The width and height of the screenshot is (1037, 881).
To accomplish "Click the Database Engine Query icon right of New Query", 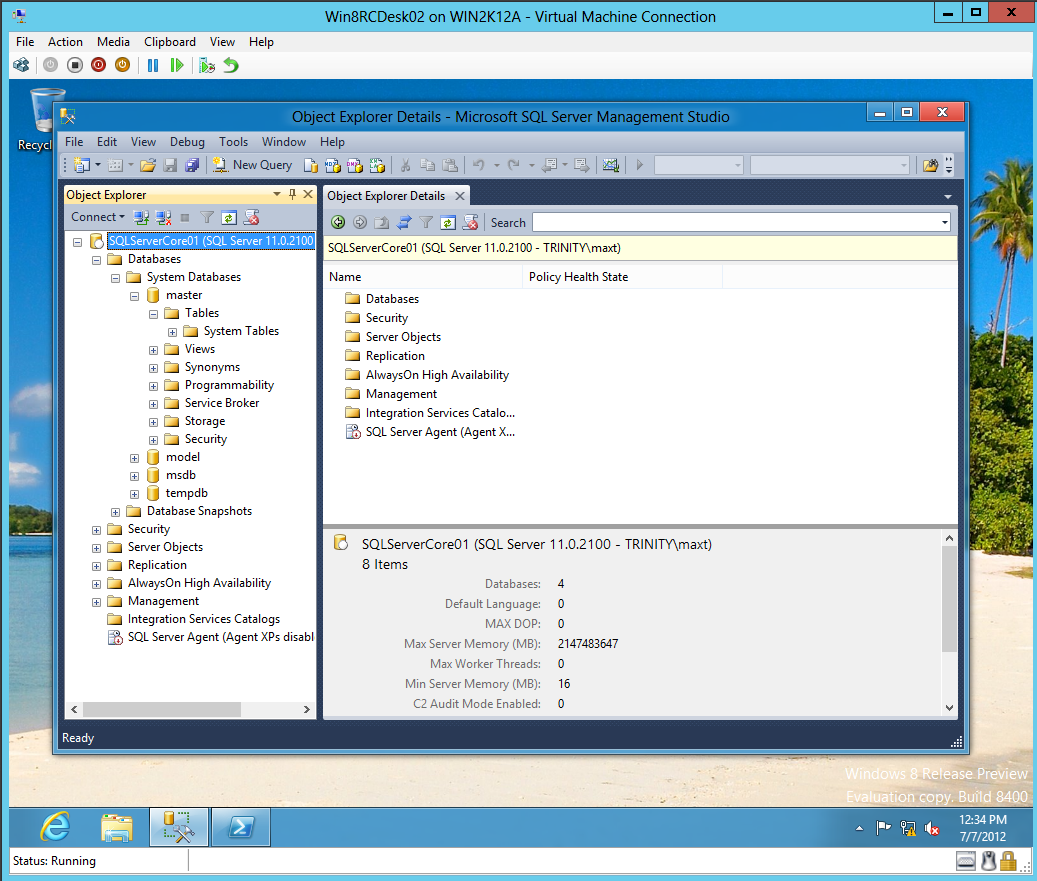I will pyautogui.click(x=310, y=165).
